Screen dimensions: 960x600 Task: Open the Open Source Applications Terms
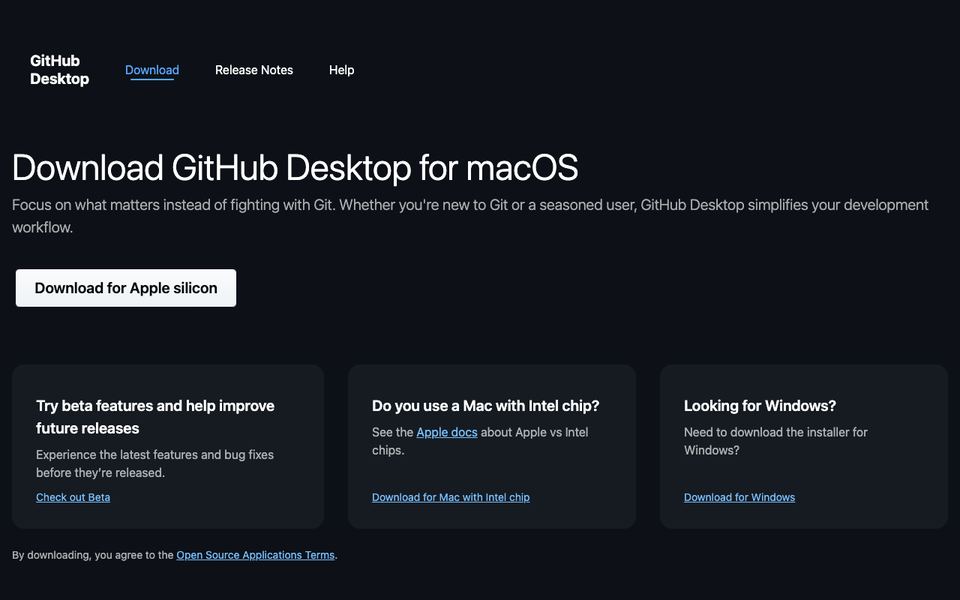pyautogui.click(x=255, y=555)
